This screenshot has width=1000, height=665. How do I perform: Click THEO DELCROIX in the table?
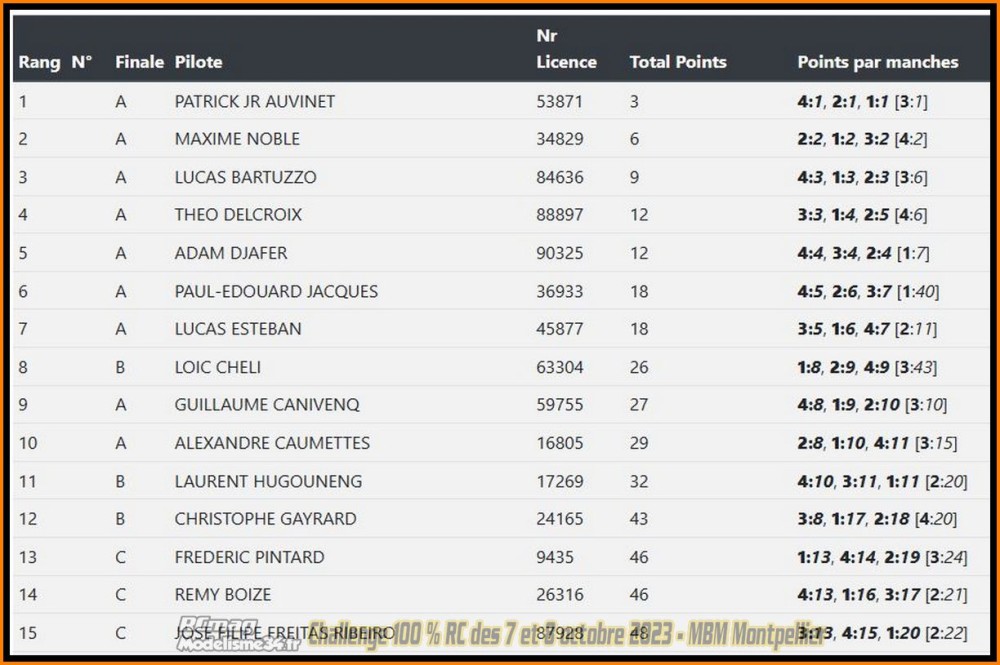point(238,215)
